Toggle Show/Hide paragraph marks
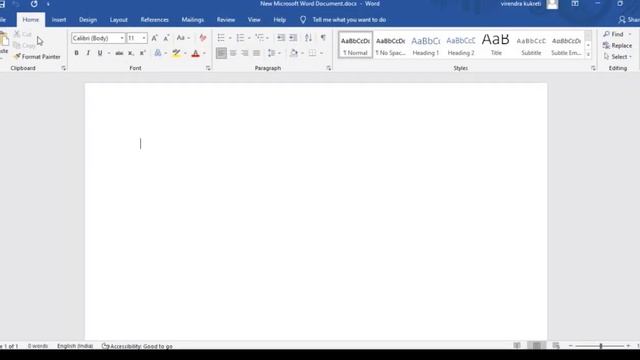 (x=323, y=38)
